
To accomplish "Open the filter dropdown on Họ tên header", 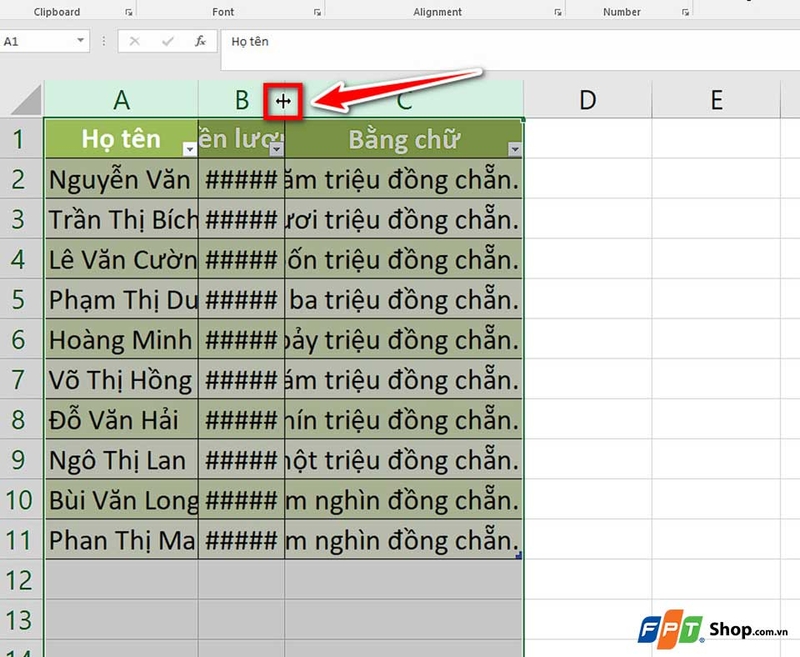I will 187,148.
